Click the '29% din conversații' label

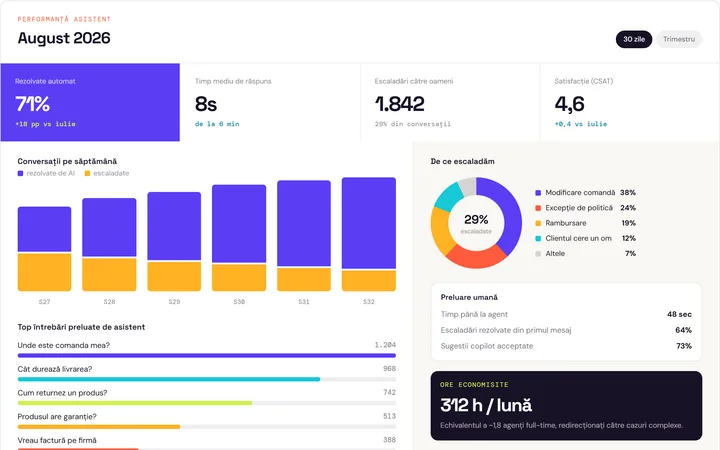coord(413,124)
